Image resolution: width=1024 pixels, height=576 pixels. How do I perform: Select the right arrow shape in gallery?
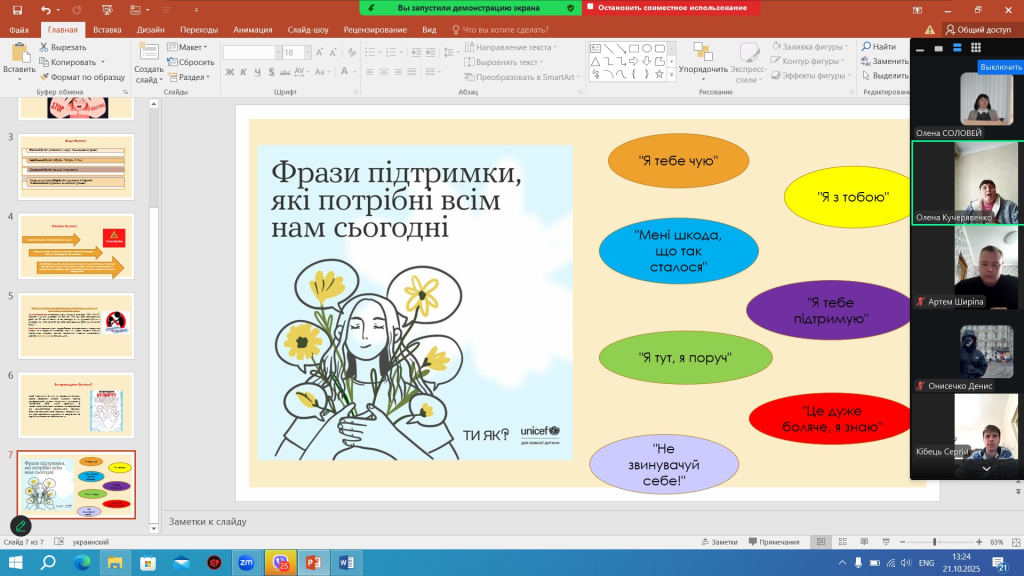tap(633, 61)
